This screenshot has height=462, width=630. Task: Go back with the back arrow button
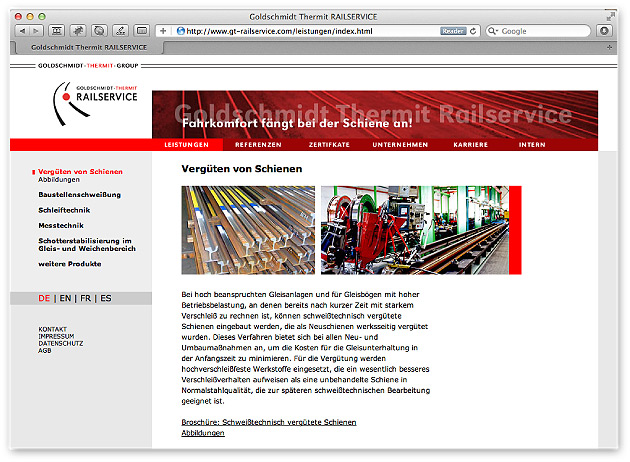click(x=22, y=31)
